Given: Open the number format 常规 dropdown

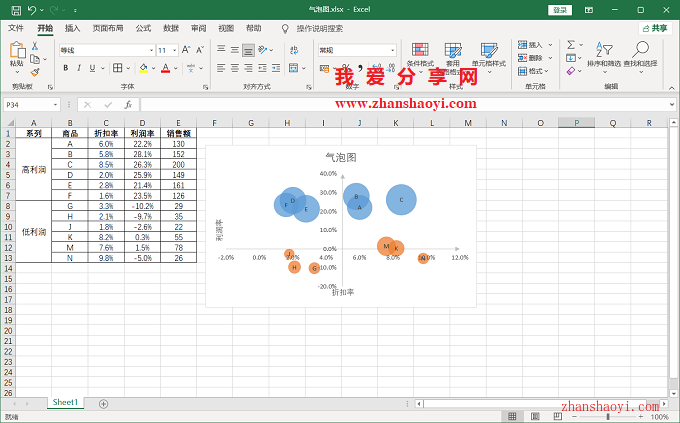Looking at the screenshot, I should tap(392, 50).
